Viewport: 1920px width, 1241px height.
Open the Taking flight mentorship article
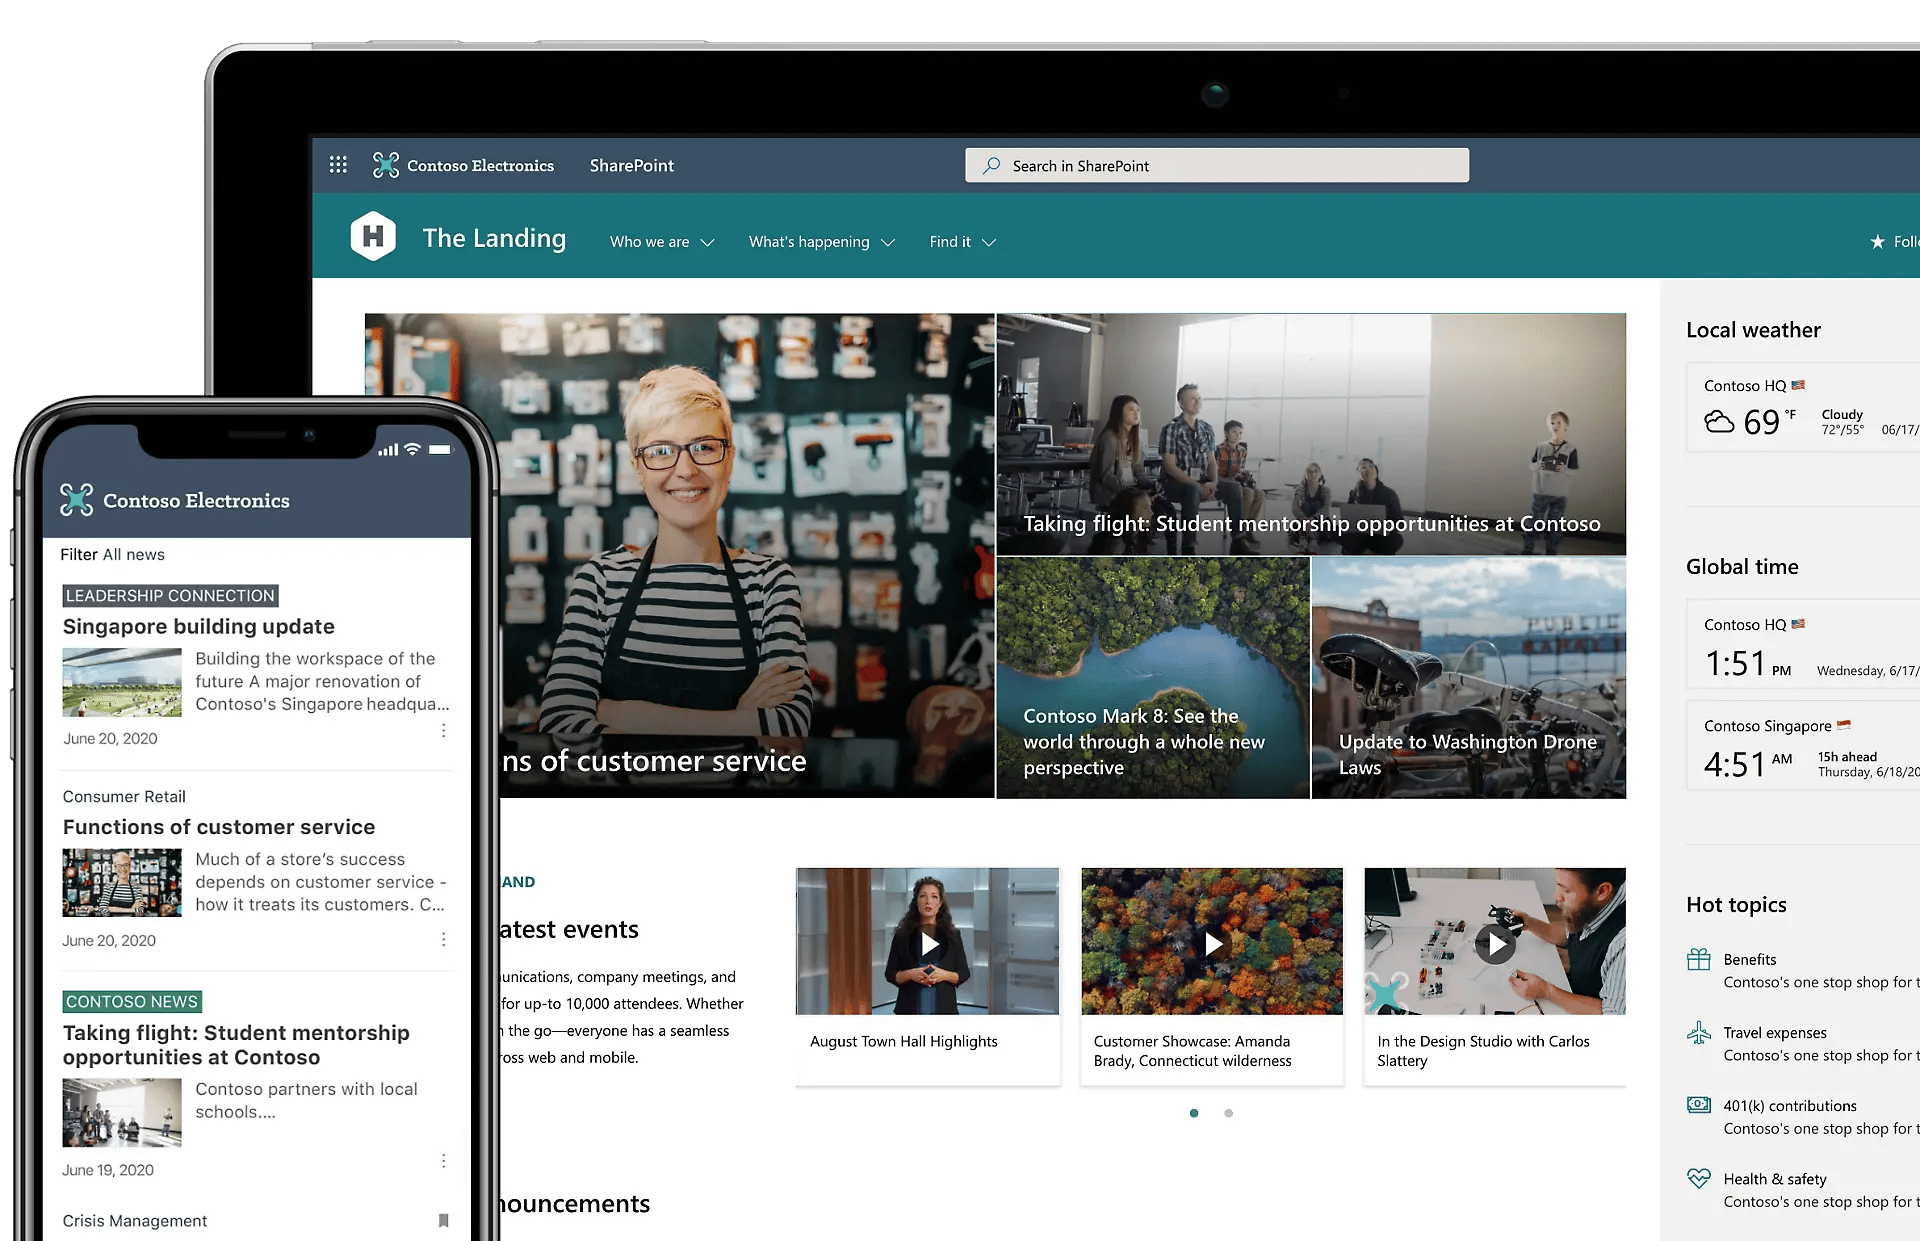1310,523
